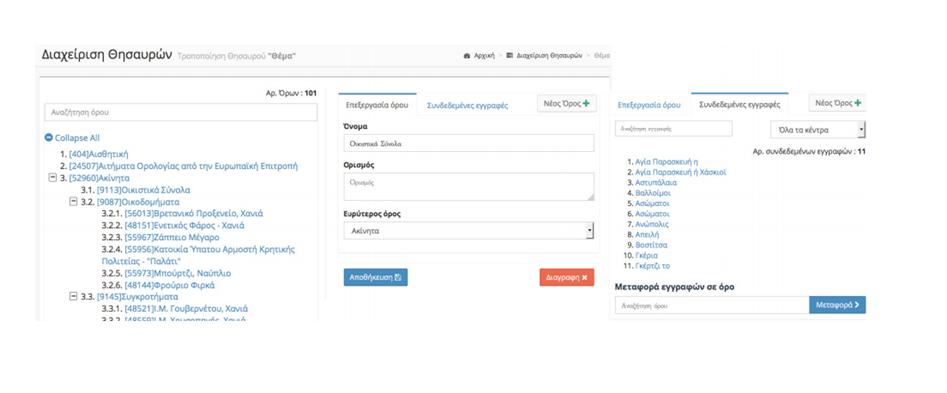Delete the term with Διαγραφή button
The height and width of the screenshot is (393, 947).
pos(567,277)
